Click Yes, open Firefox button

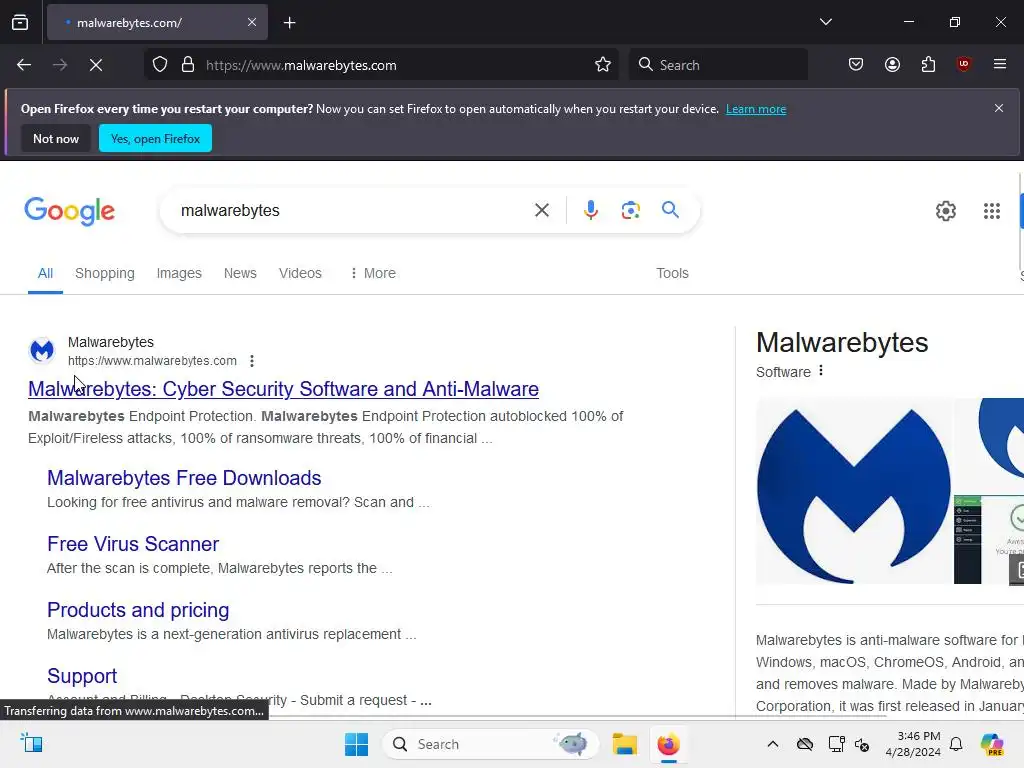tap(155, 138)
